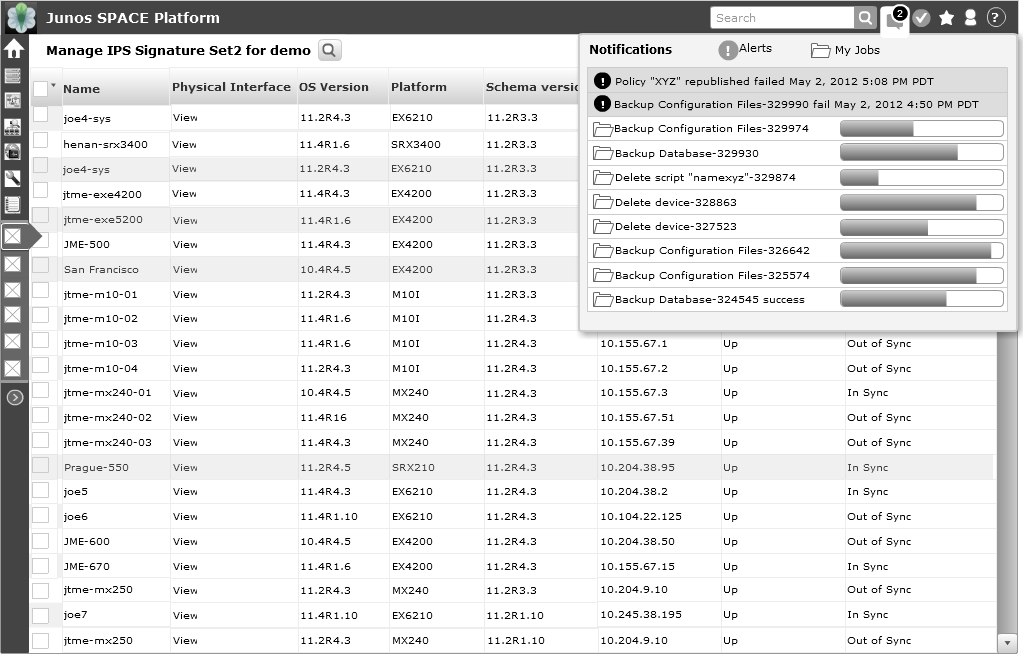The height and width of the screenshot is (654, 1023).
Task: Open the dropdown arrow beside the header checkbox
Action: (53, 86)
